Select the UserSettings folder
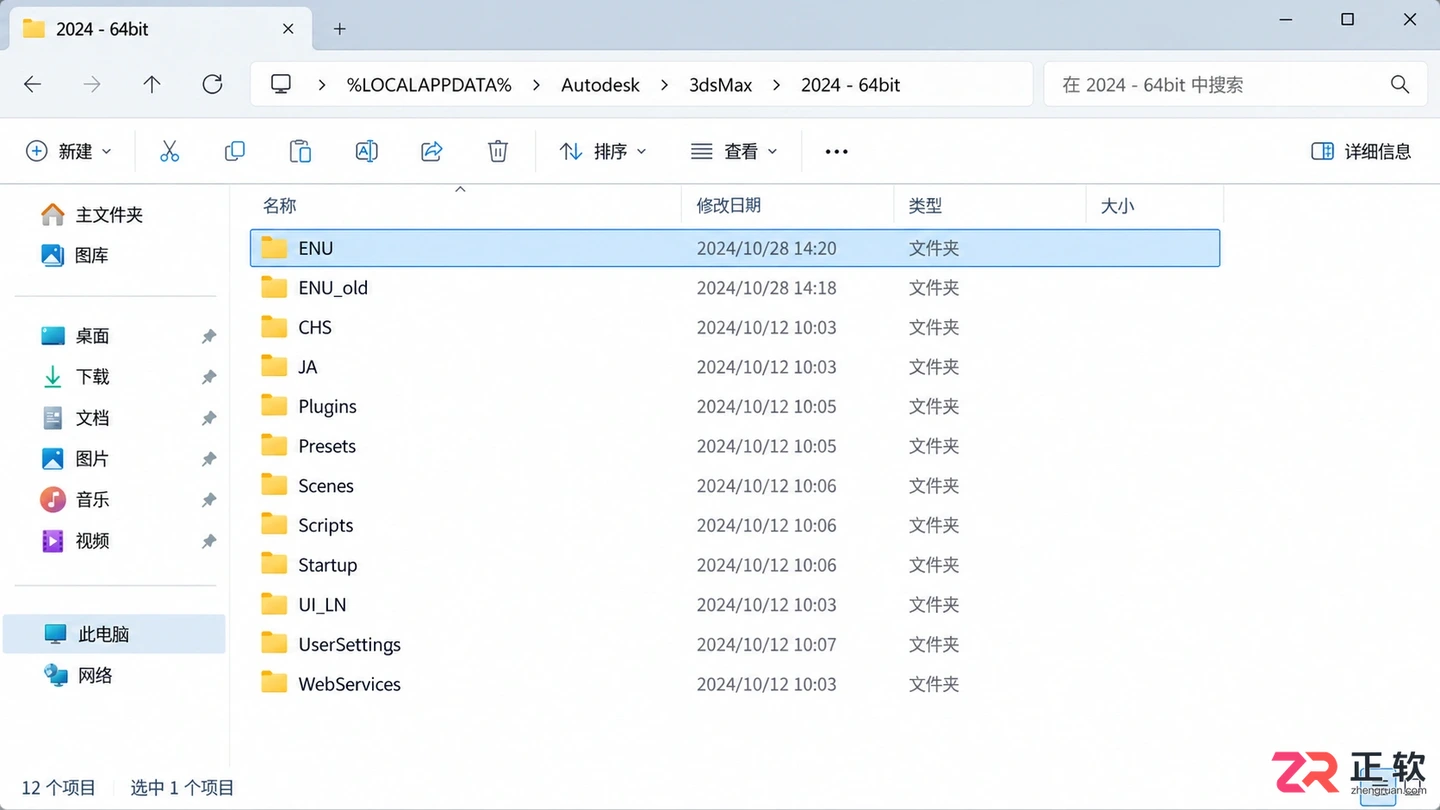Image resolution: width=1440 pixels, height=810 pixels. (735, 644)
